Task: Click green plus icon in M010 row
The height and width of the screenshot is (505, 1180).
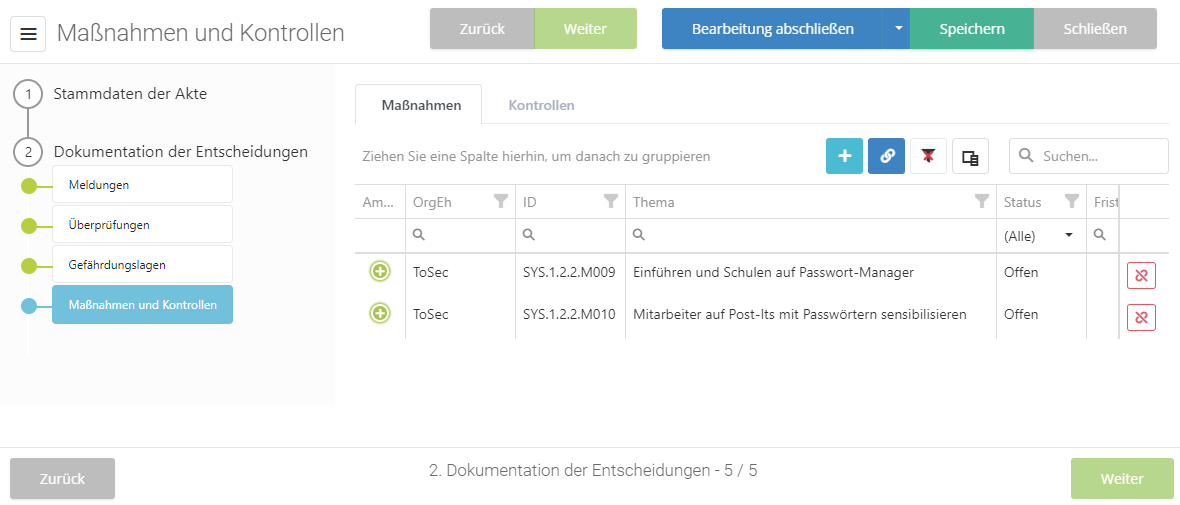Action: click(x=380, y=314)
